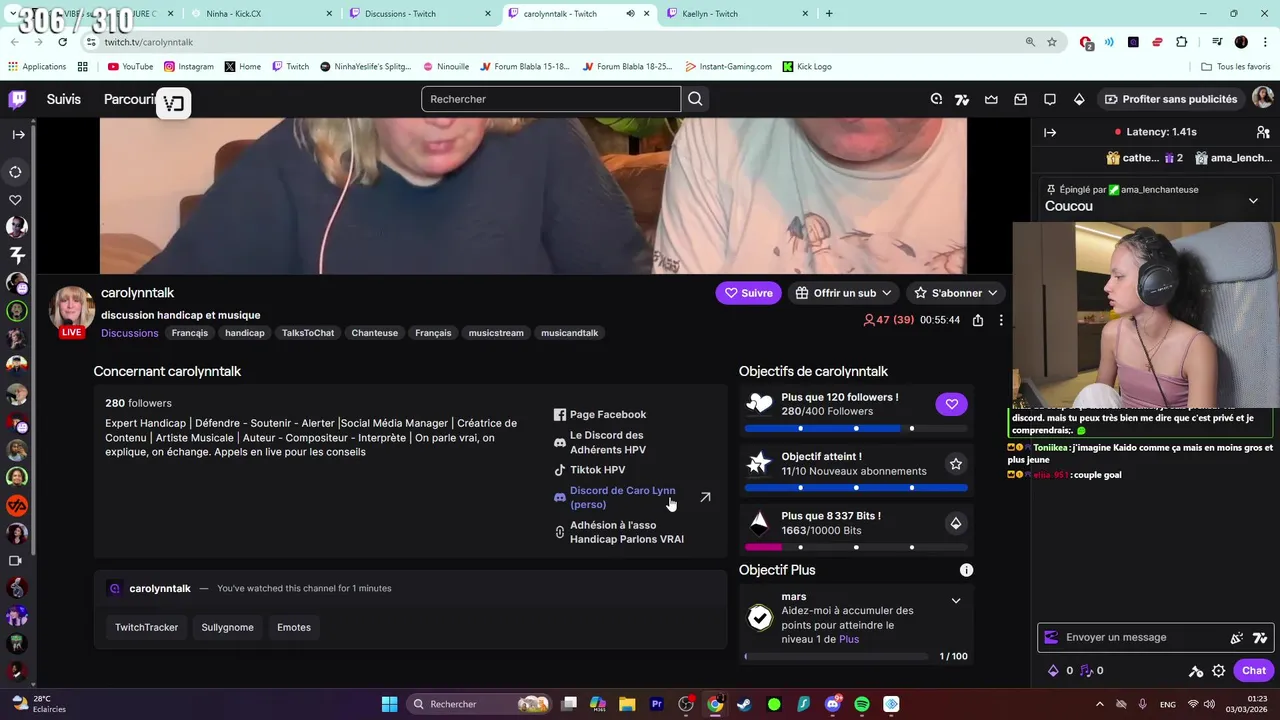Click the Objectif Plus 1/100 progress bar
The height and width of the screenshot is (720, 1280).
[835, 657]
